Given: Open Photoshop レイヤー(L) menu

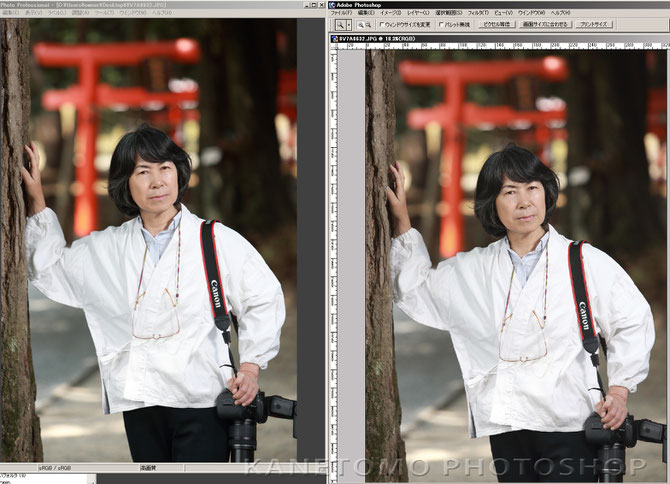Looking at the screenshot, I should pos(418,13).
